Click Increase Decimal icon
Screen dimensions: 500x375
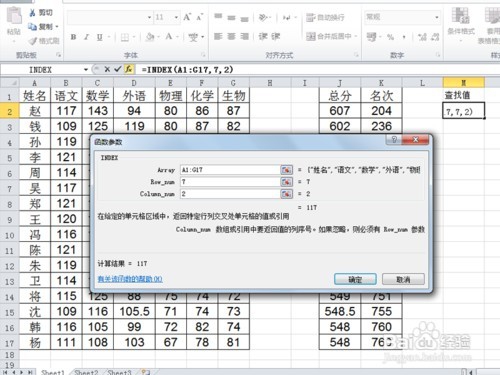coord(422,37)
